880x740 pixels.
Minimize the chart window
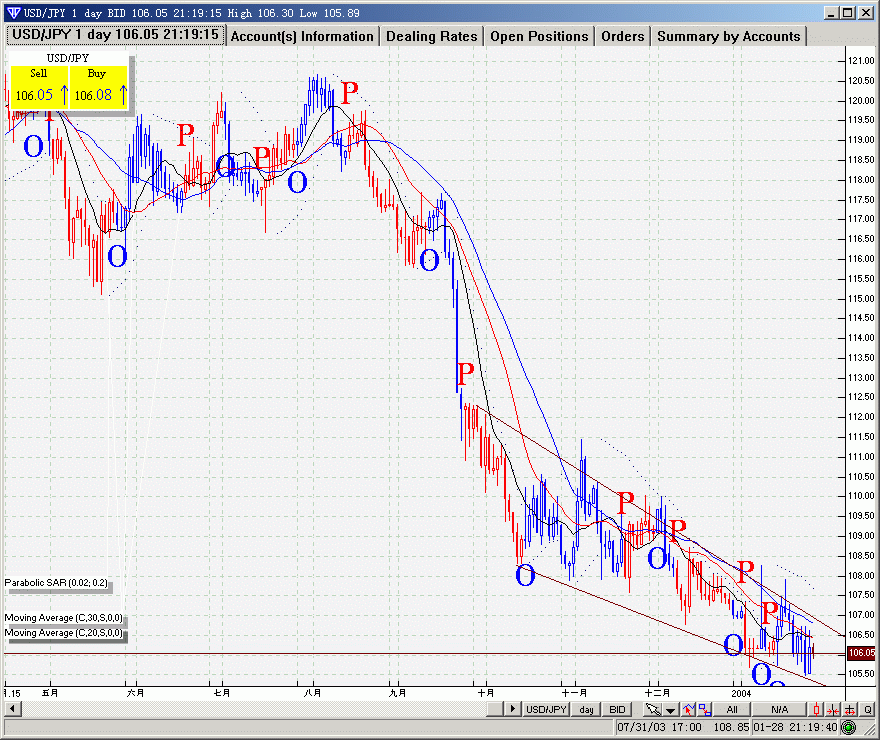pyautogui.click(x=832, y=12)
